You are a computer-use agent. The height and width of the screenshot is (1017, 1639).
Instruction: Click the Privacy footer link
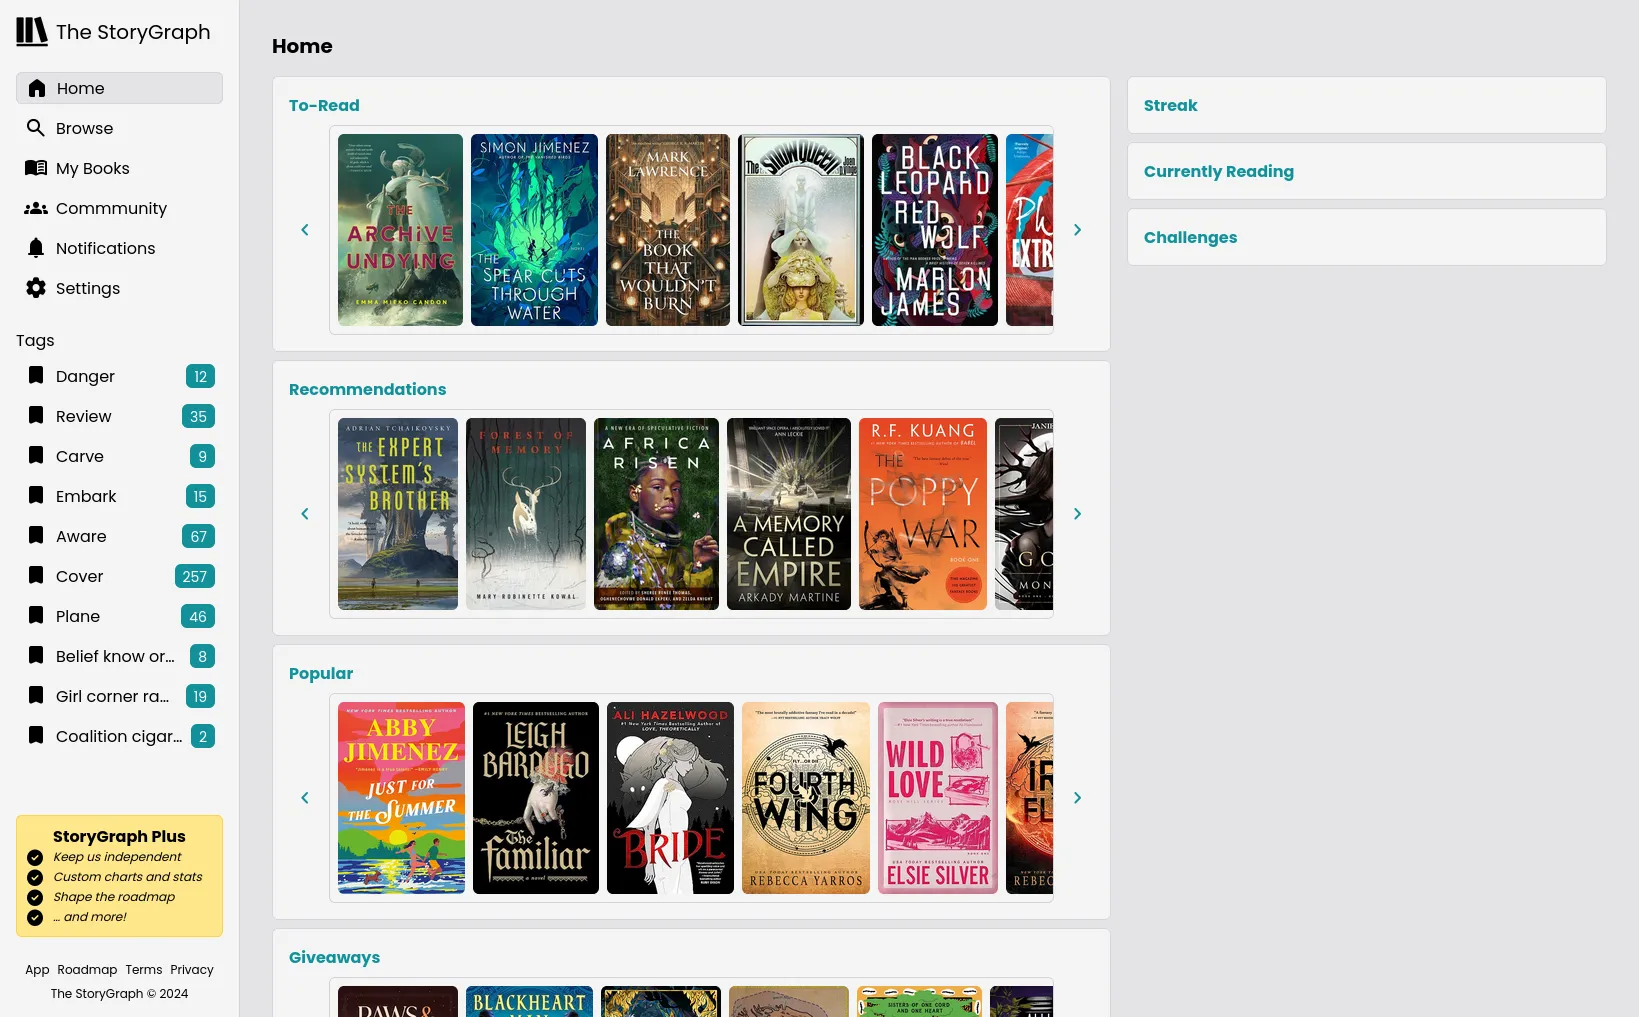[191, 970]
